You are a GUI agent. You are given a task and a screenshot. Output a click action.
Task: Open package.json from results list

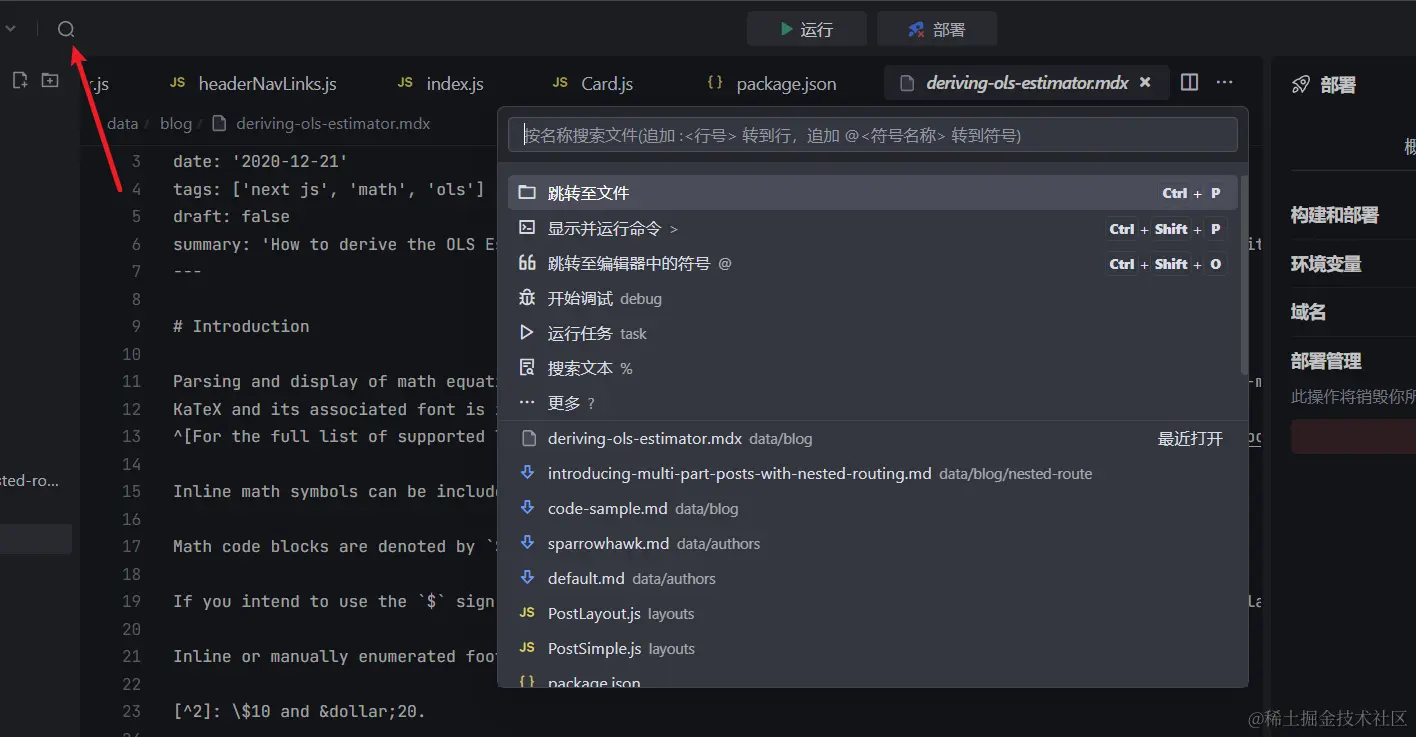873,678
